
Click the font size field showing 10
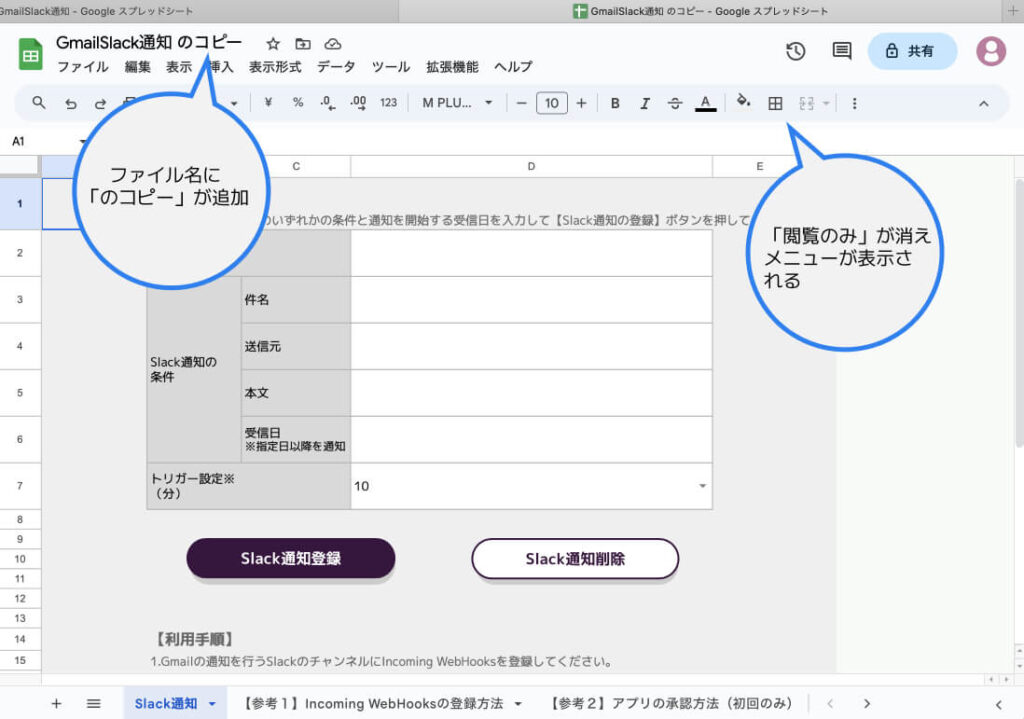tap(552, 103)
